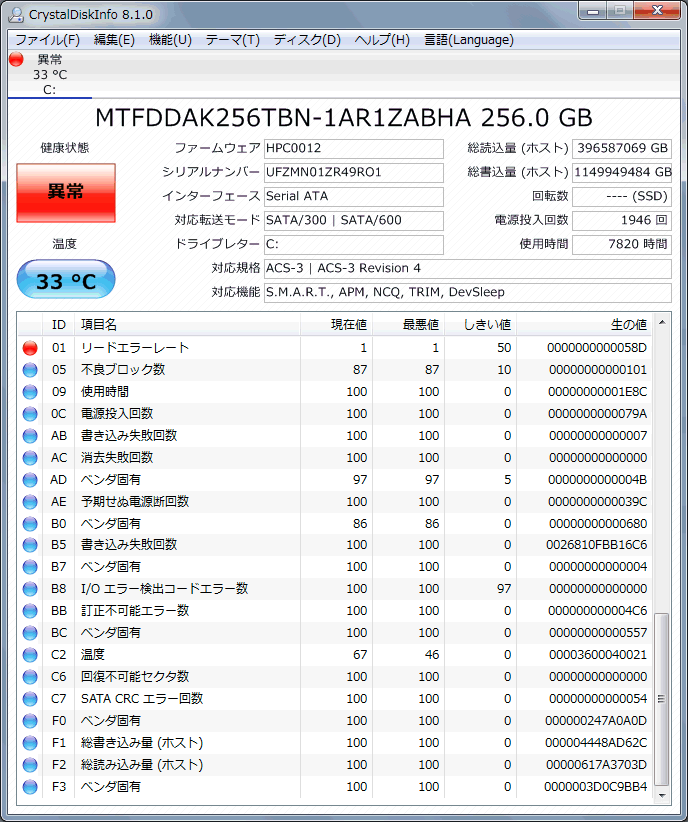Click the CrystalDiskInfo title bar app icon
The height and width of the screenshot is (822, 688).
click(x=16, y=14)
